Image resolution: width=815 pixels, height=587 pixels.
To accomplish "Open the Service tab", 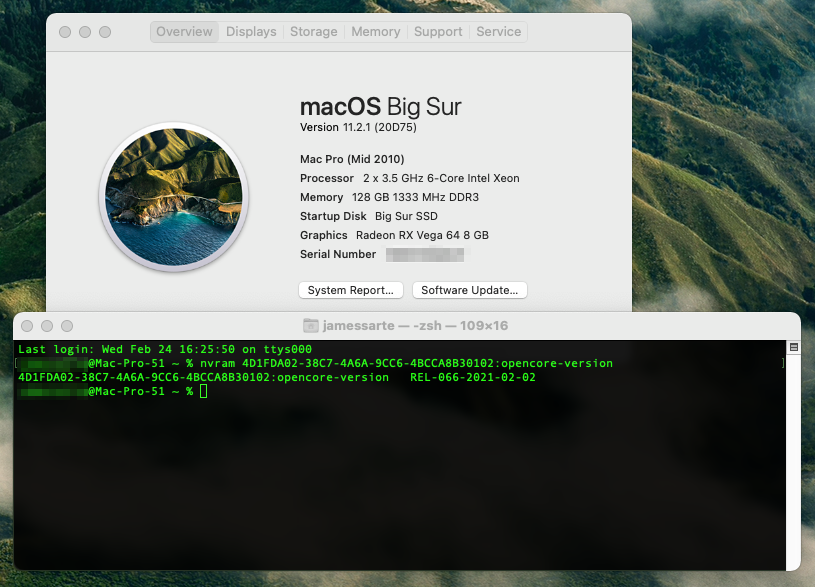I will tap(498, 32).
